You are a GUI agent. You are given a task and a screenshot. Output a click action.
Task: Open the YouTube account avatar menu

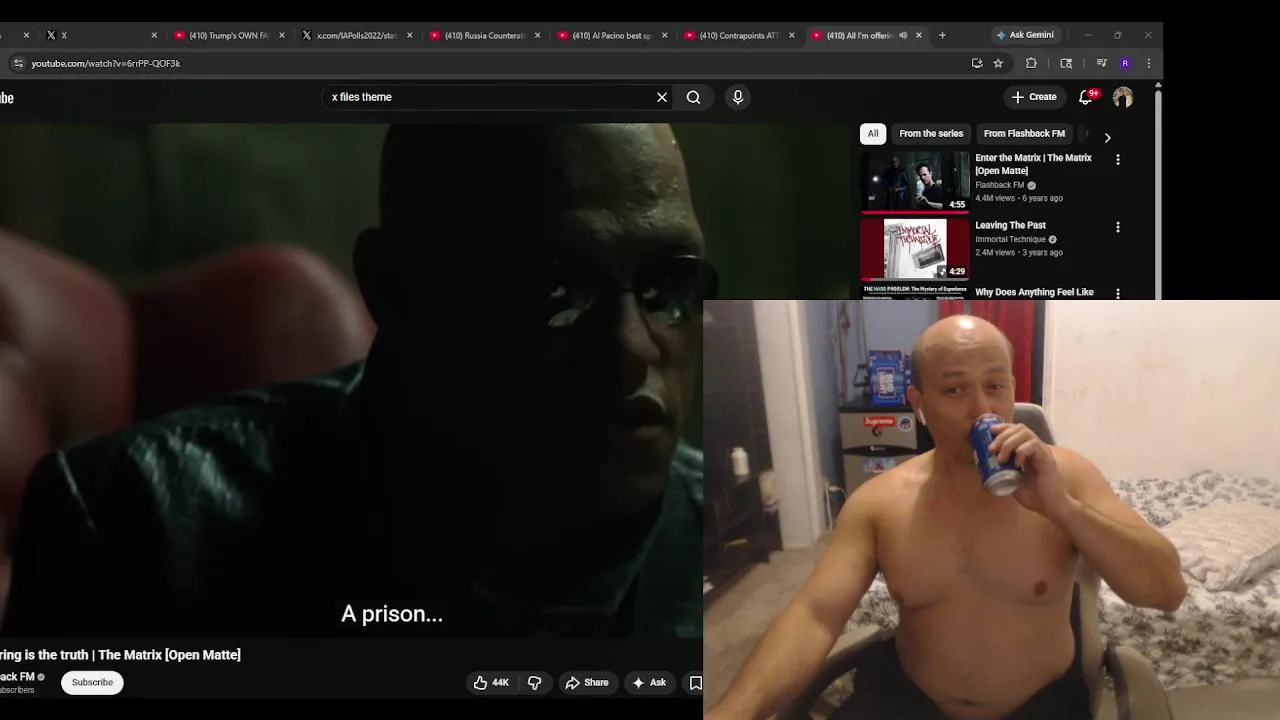coord(1123,97)
